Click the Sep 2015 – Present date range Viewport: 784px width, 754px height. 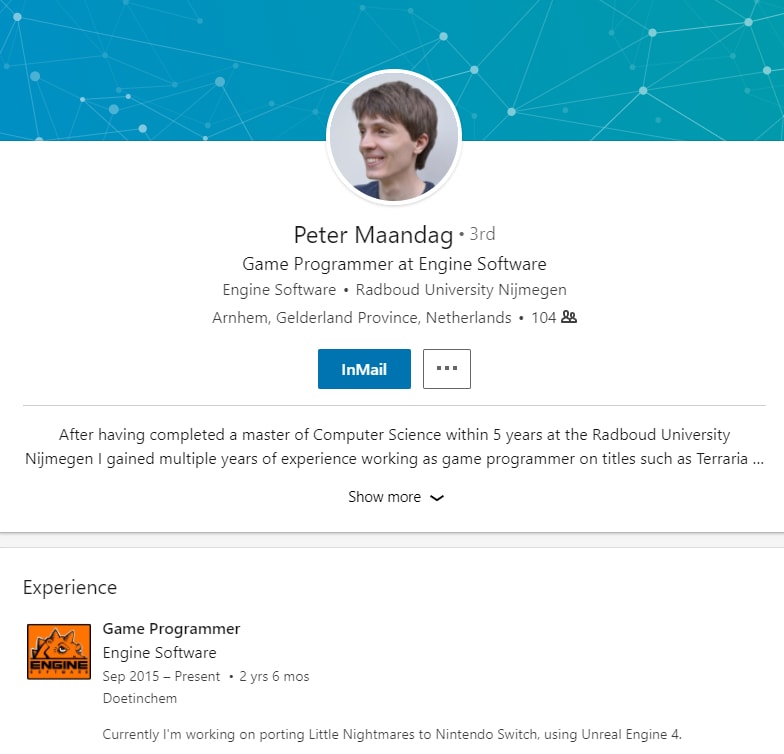[161, 677]
